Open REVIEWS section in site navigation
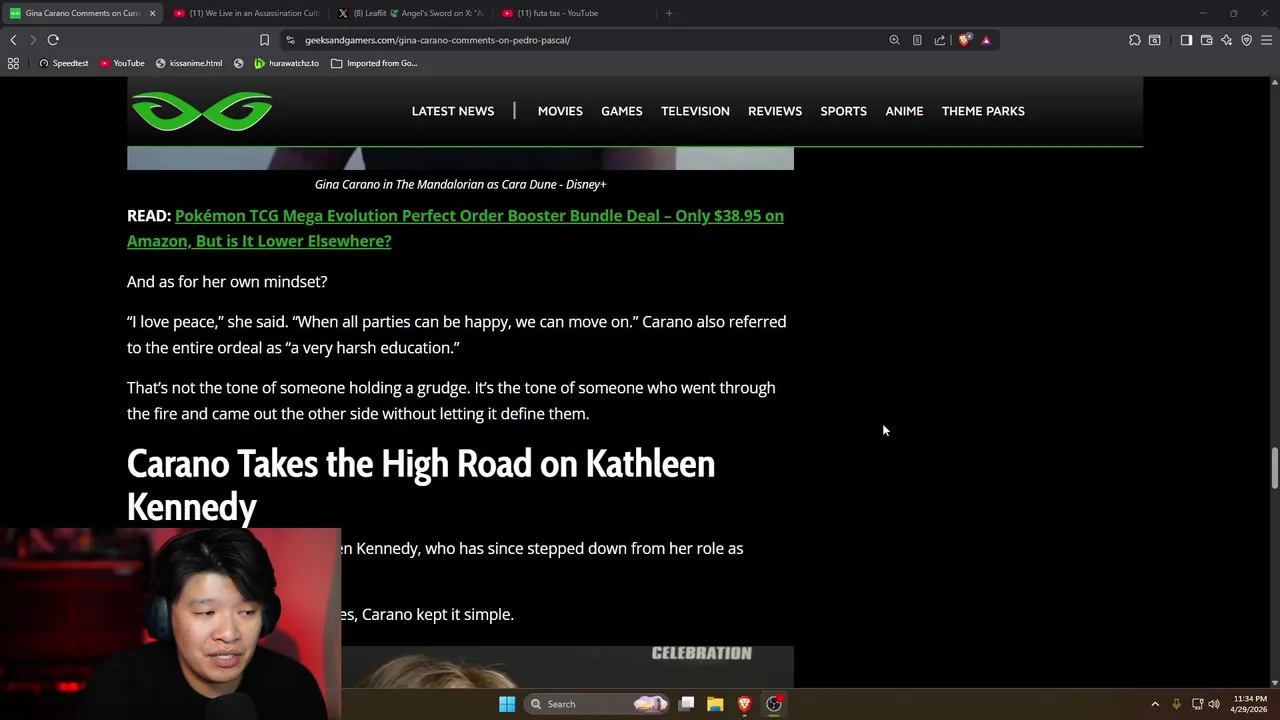 tap(775, 111)
